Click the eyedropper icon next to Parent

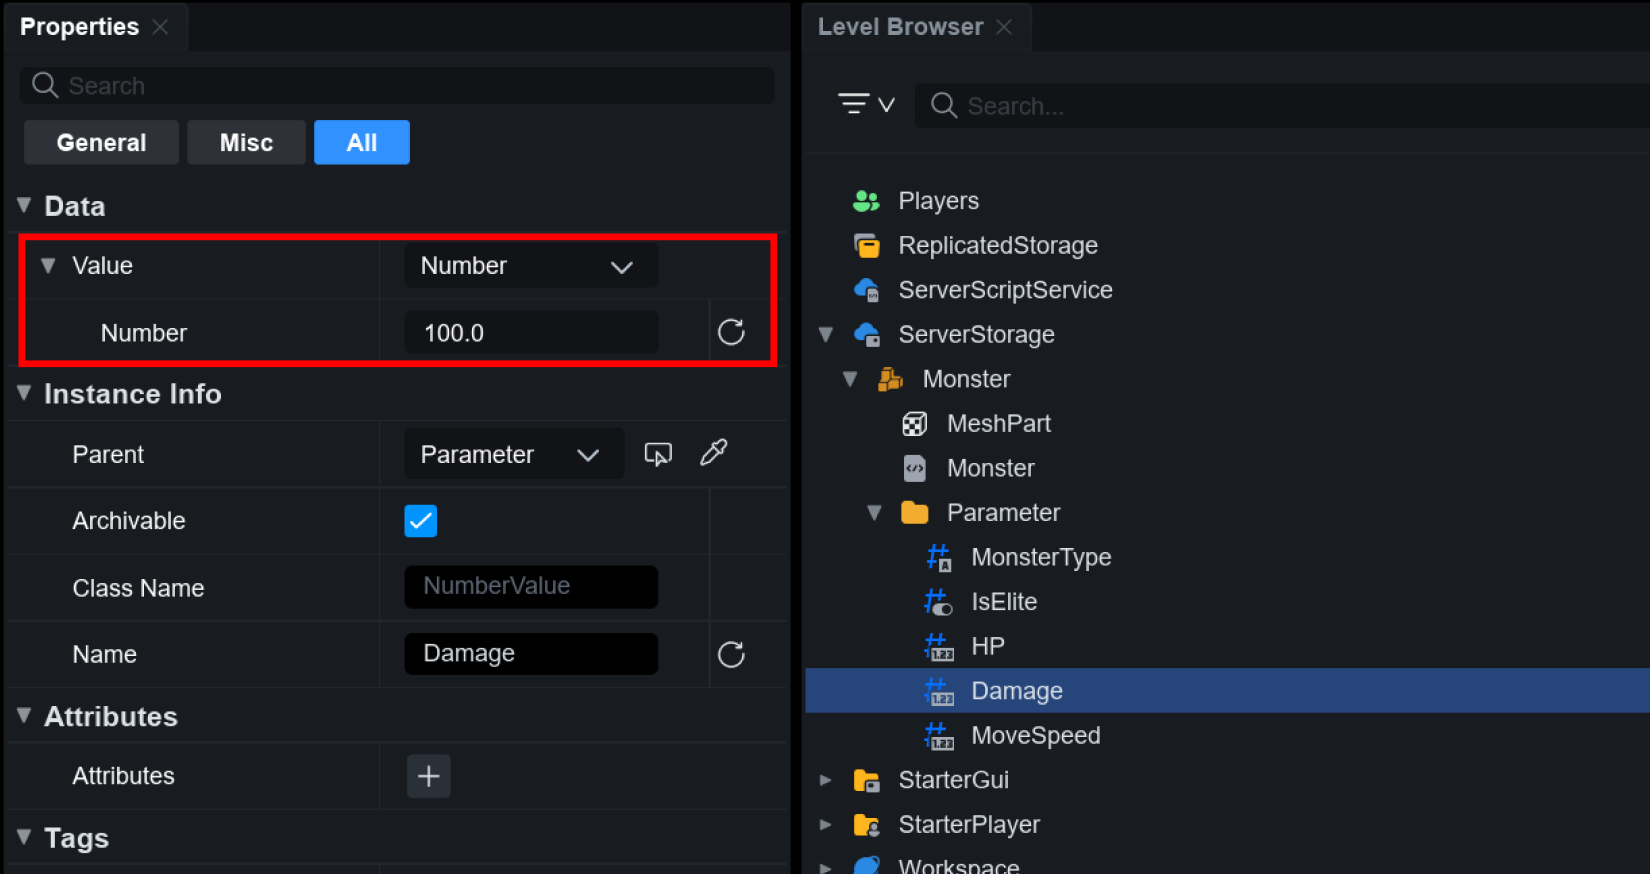714,453
